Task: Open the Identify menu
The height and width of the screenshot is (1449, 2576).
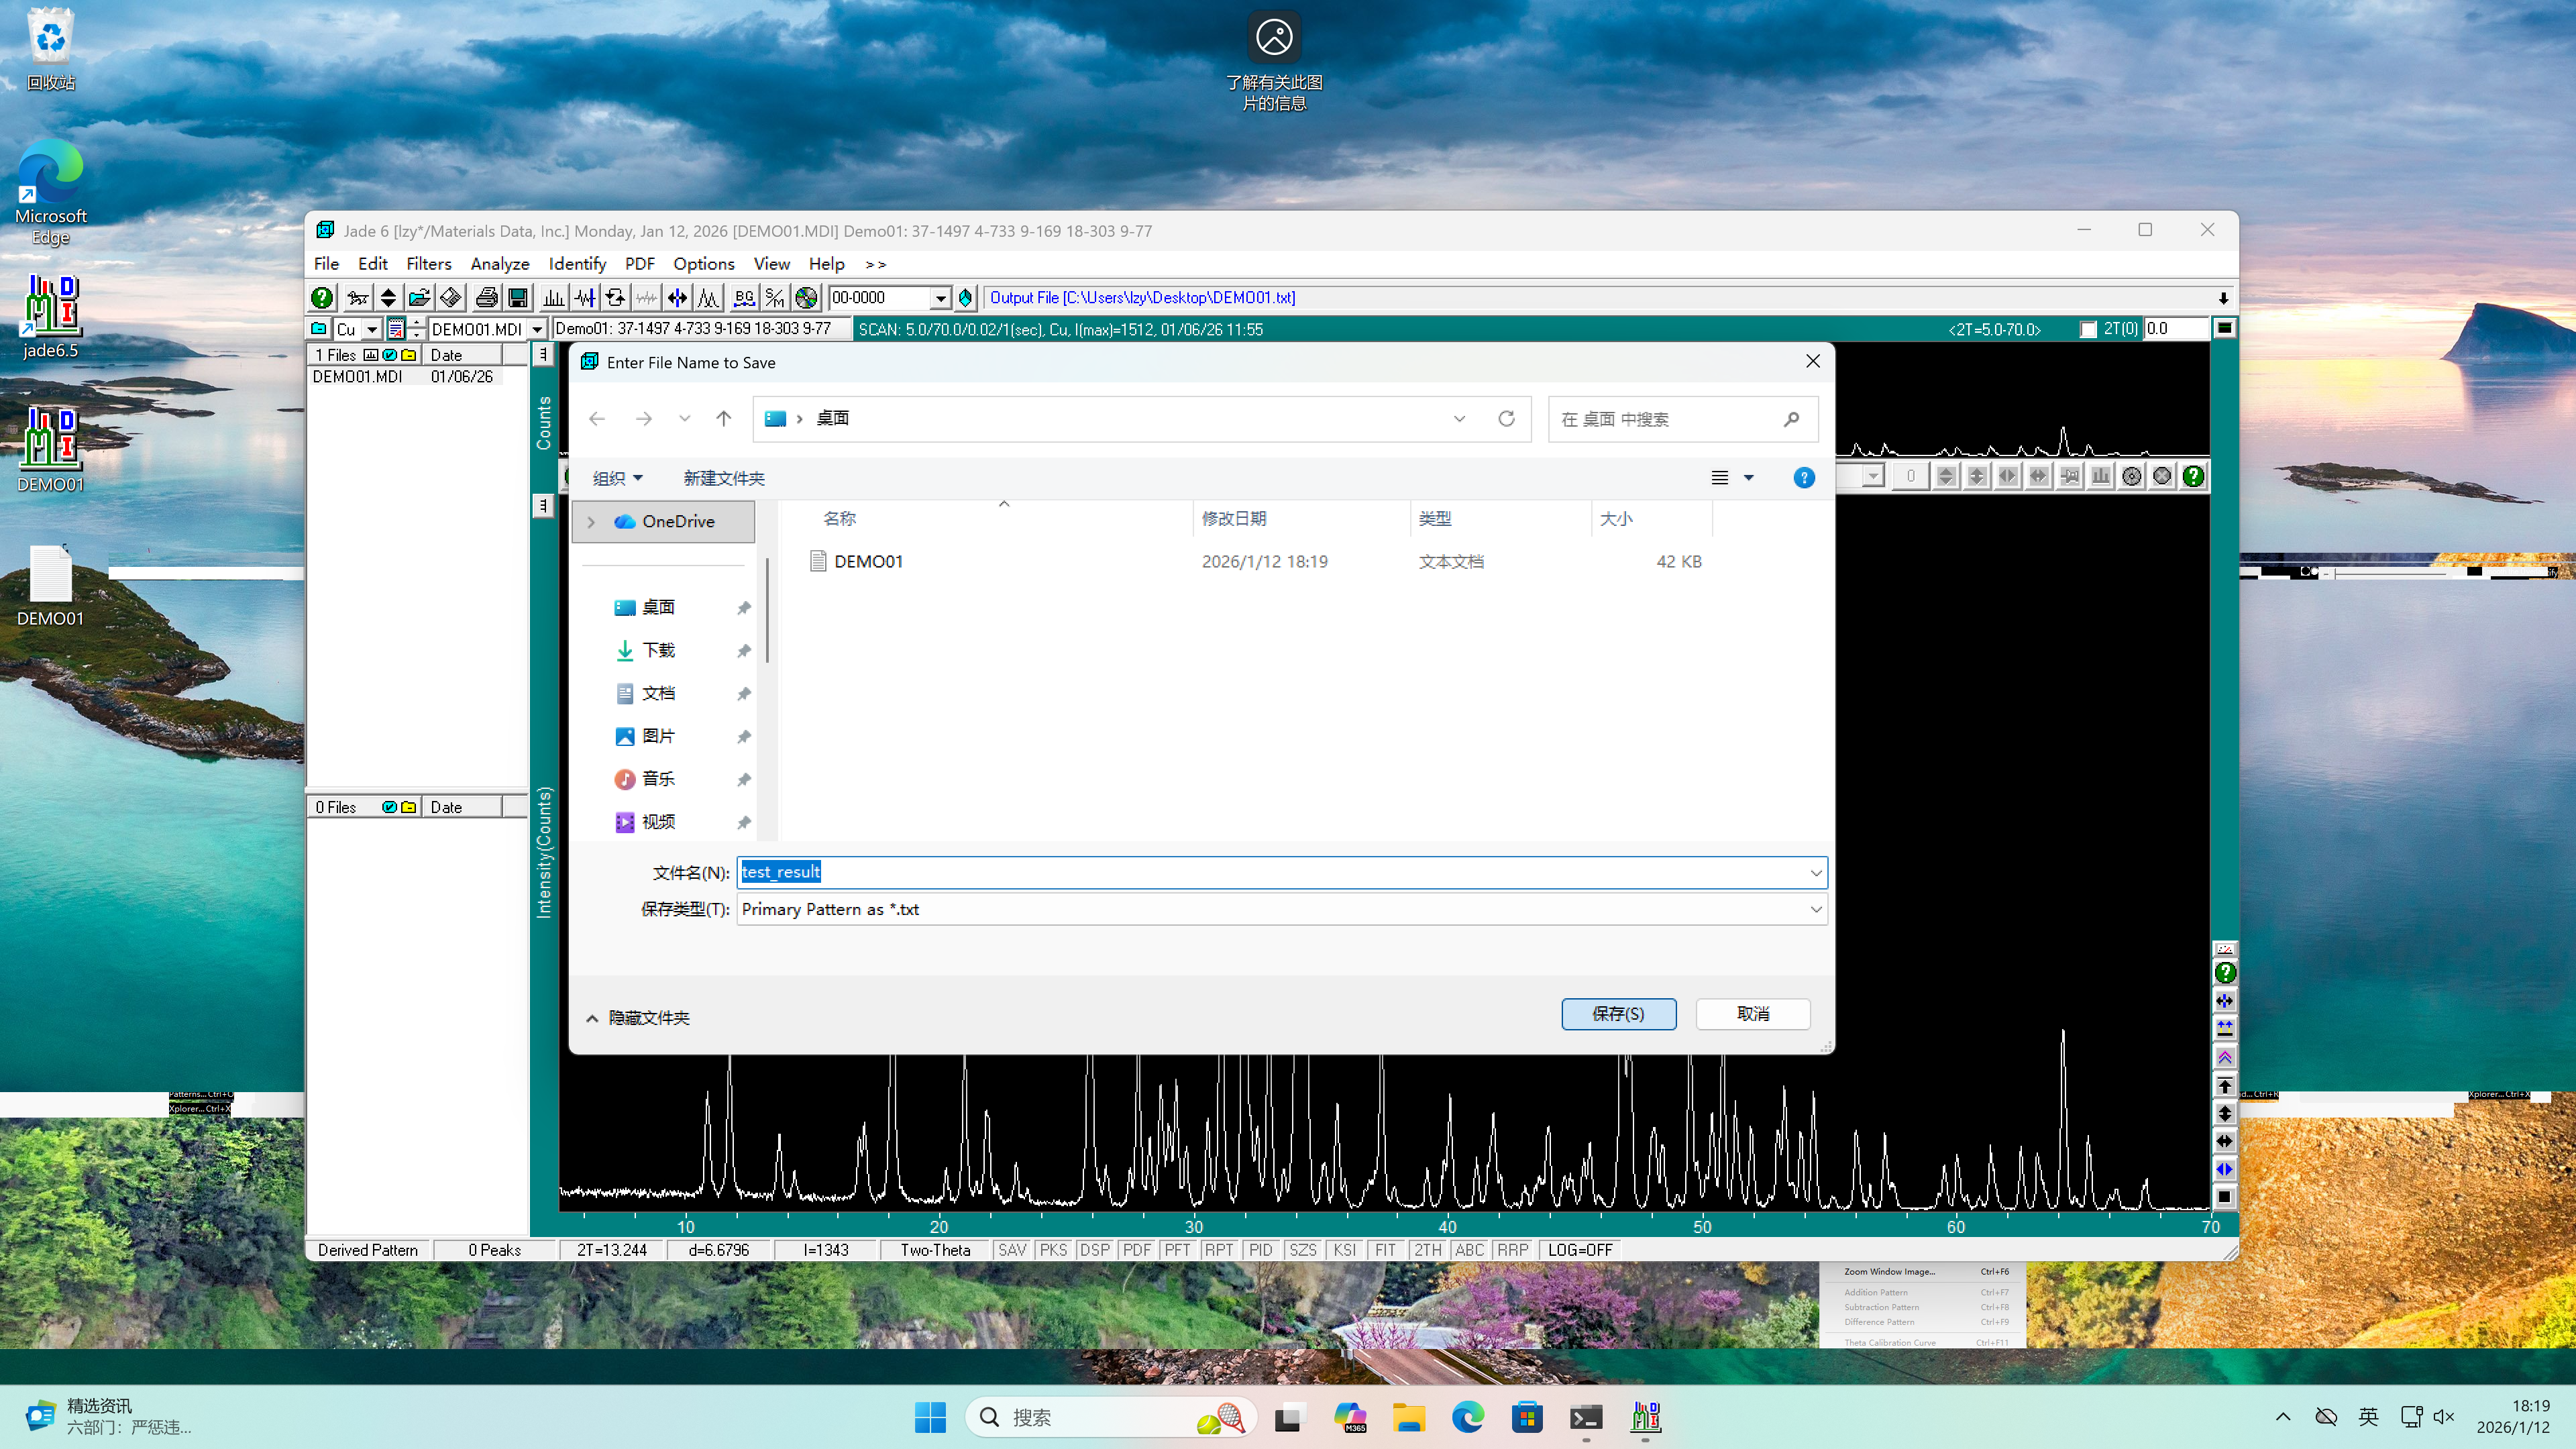Action: coord(577,264)
